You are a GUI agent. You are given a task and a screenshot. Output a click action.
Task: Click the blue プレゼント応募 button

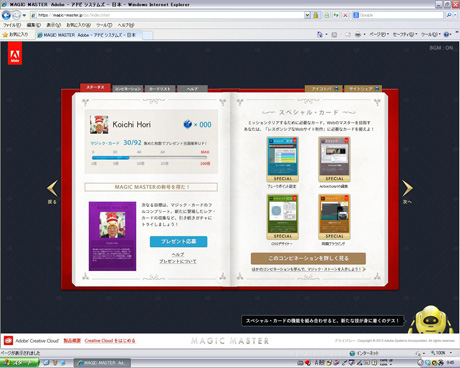tap(179, 241)
